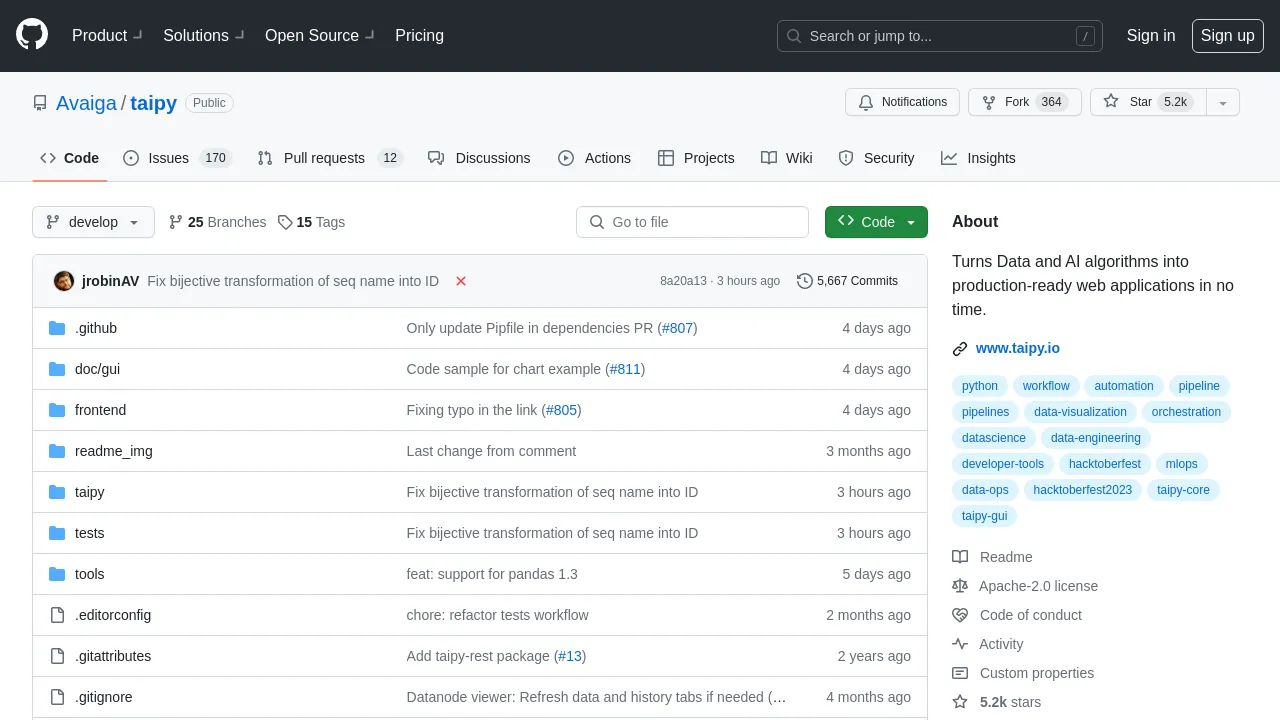Open pull request #807 link
The image size is (1280, 720).
[677, 328]
